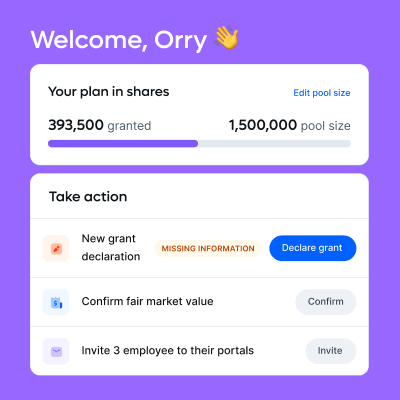Image resolution: width=400 pixels, height=400 pixels.
Task: Click the word granted beside 393,500
Action: pos(129,126)
